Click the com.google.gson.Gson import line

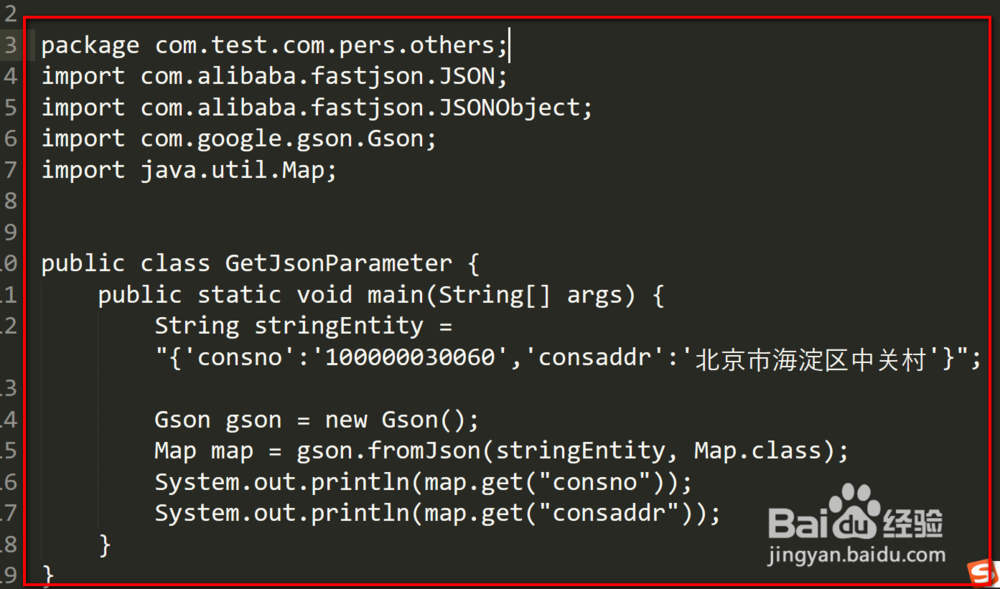238,139
